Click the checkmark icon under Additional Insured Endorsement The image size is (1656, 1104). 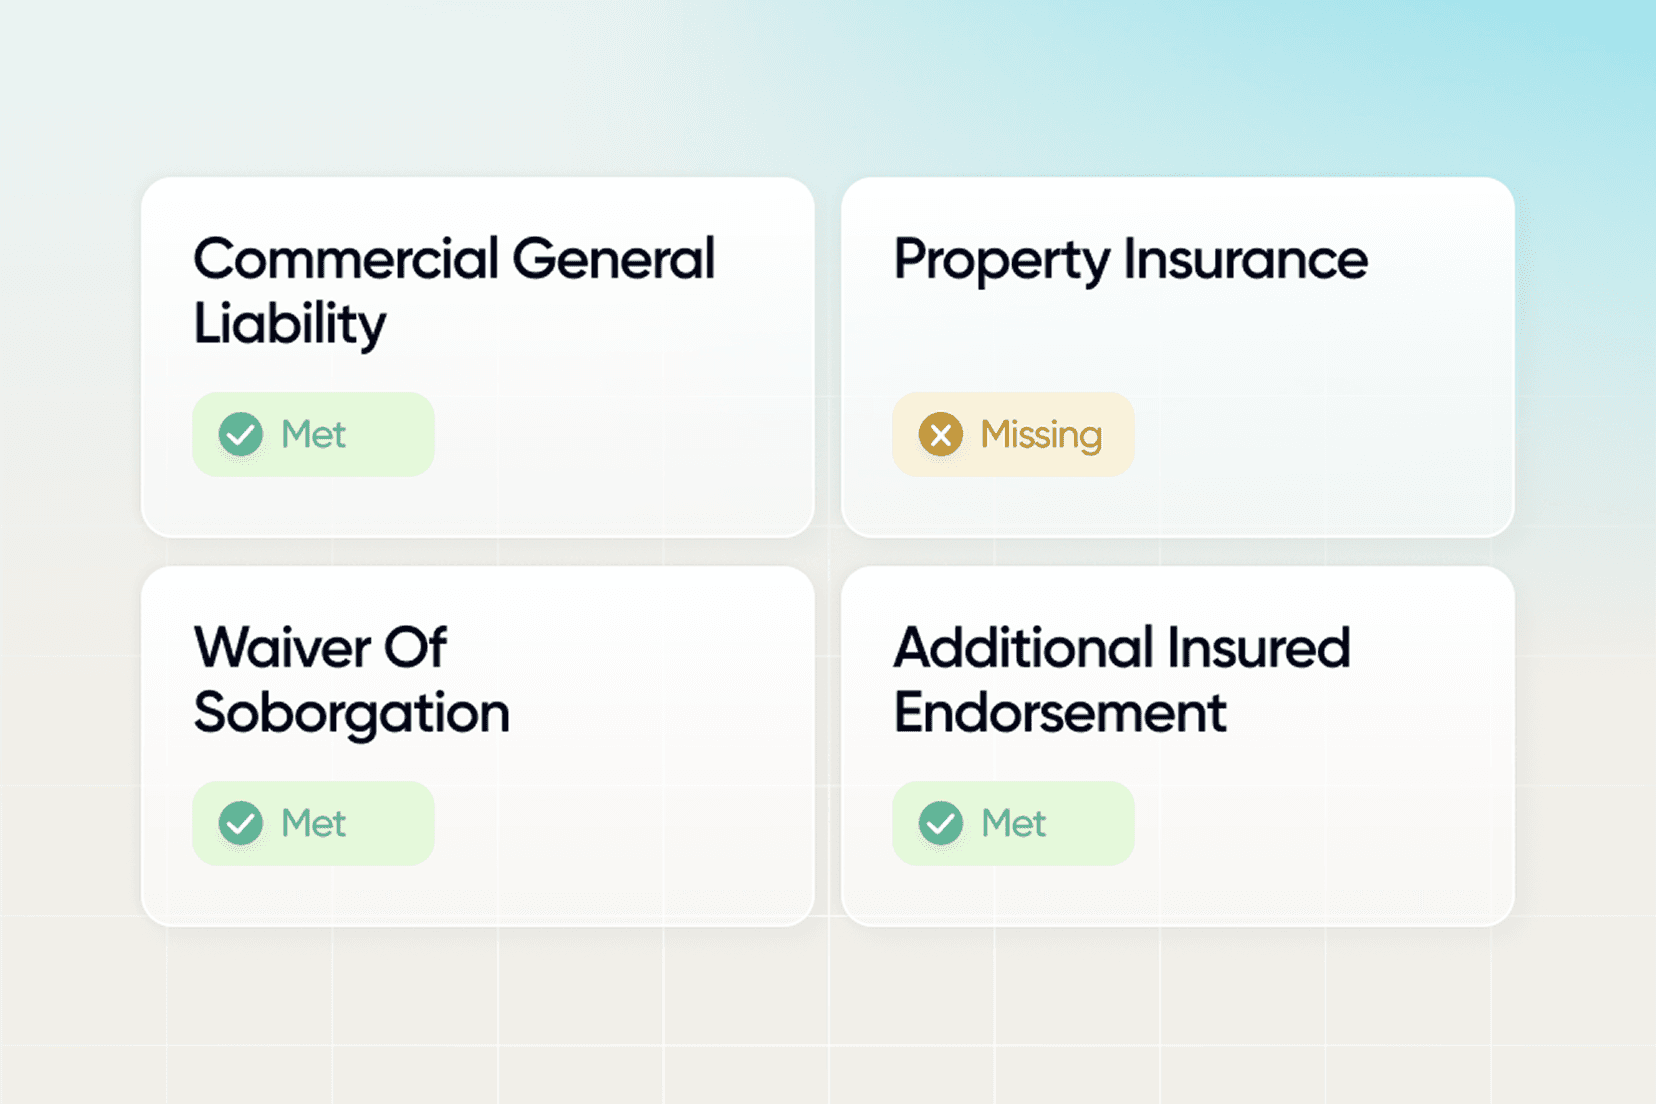click(941, 823)
